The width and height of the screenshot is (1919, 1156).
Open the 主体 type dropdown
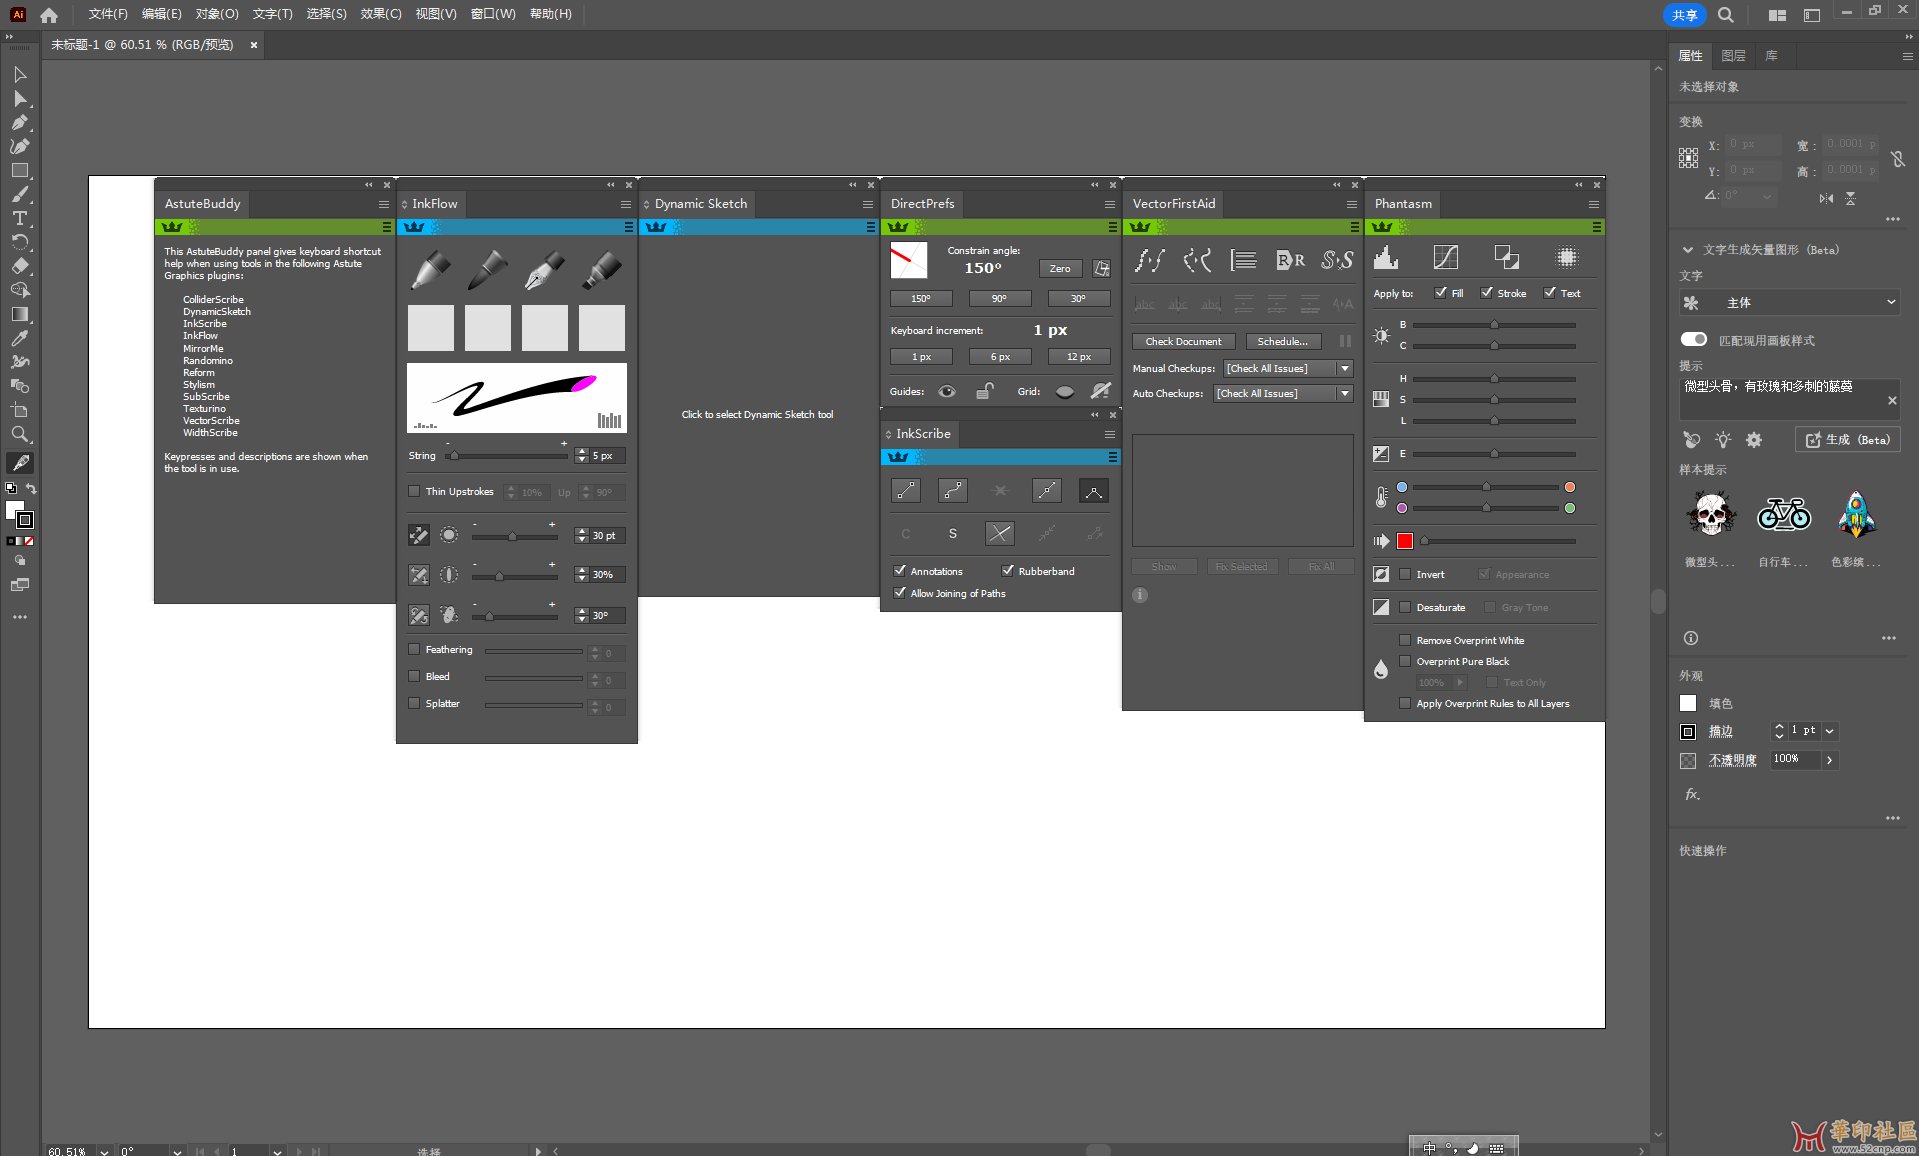[1789, 302]
